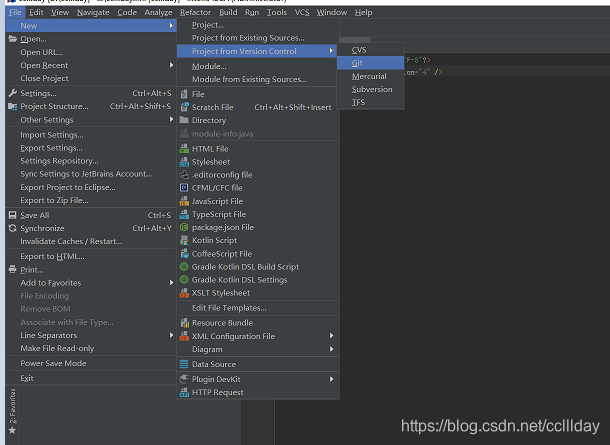Click the arrow beside Project from Version Control

coord(331,51)
